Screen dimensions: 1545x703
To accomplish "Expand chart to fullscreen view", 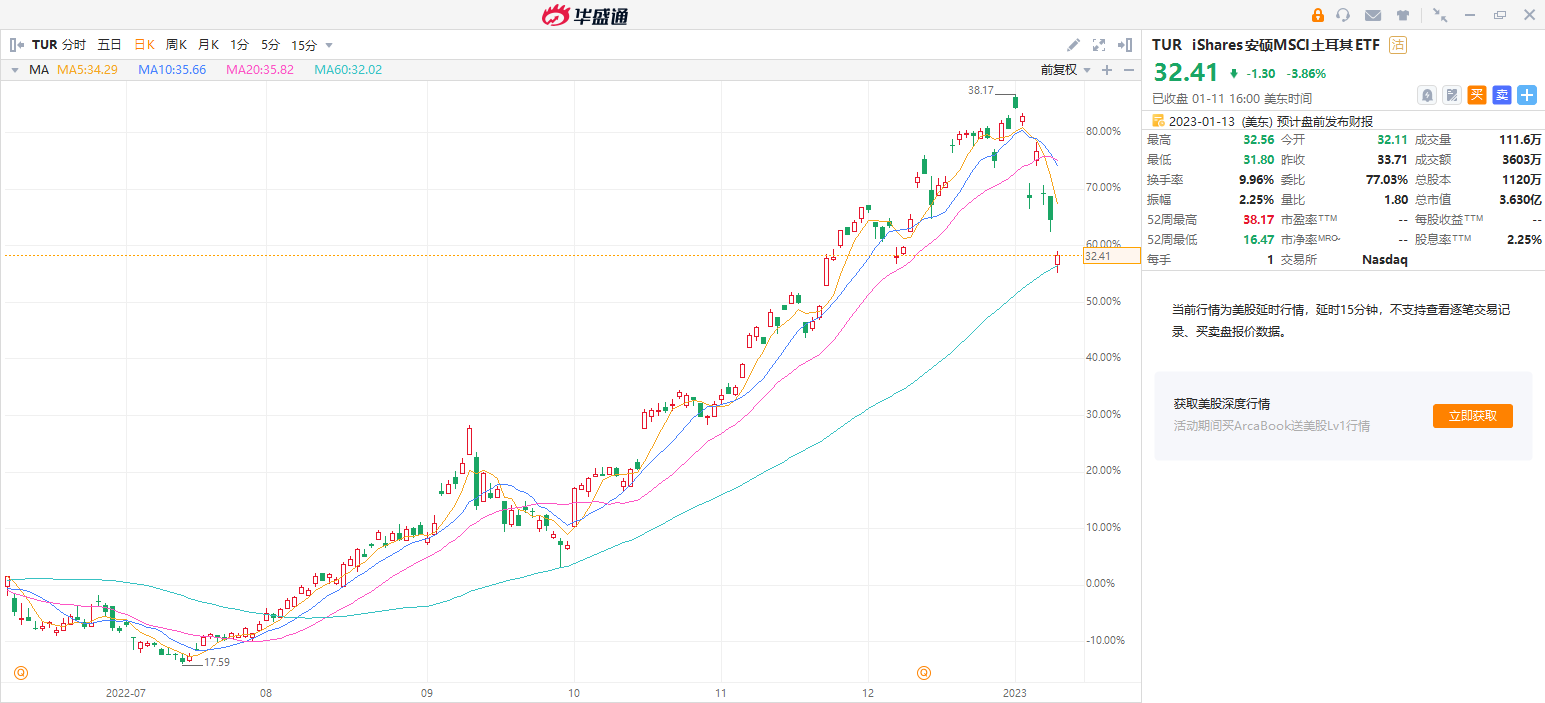I will (x=1099, y=45).
